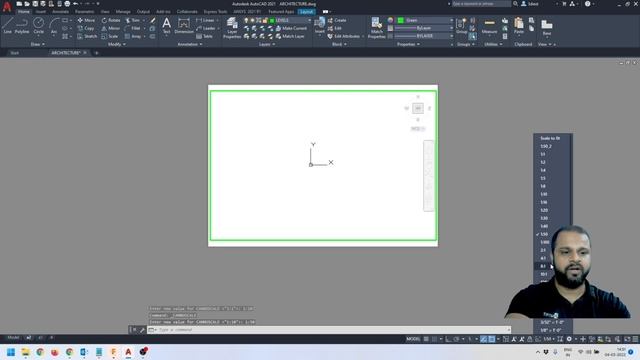This screenshot has height=360, width=640.
Task: Switch to the Home ribbon tab
Action: 24,11
